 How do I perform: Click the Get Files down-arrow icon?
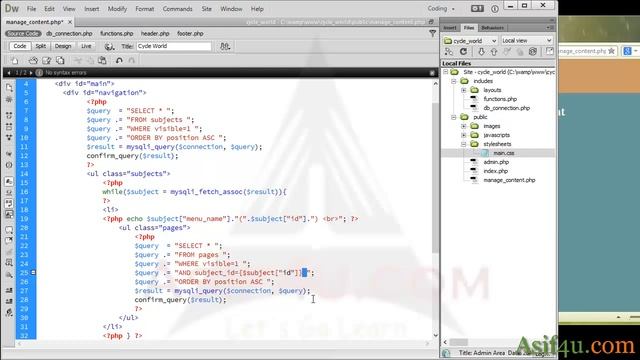[481, 51]
